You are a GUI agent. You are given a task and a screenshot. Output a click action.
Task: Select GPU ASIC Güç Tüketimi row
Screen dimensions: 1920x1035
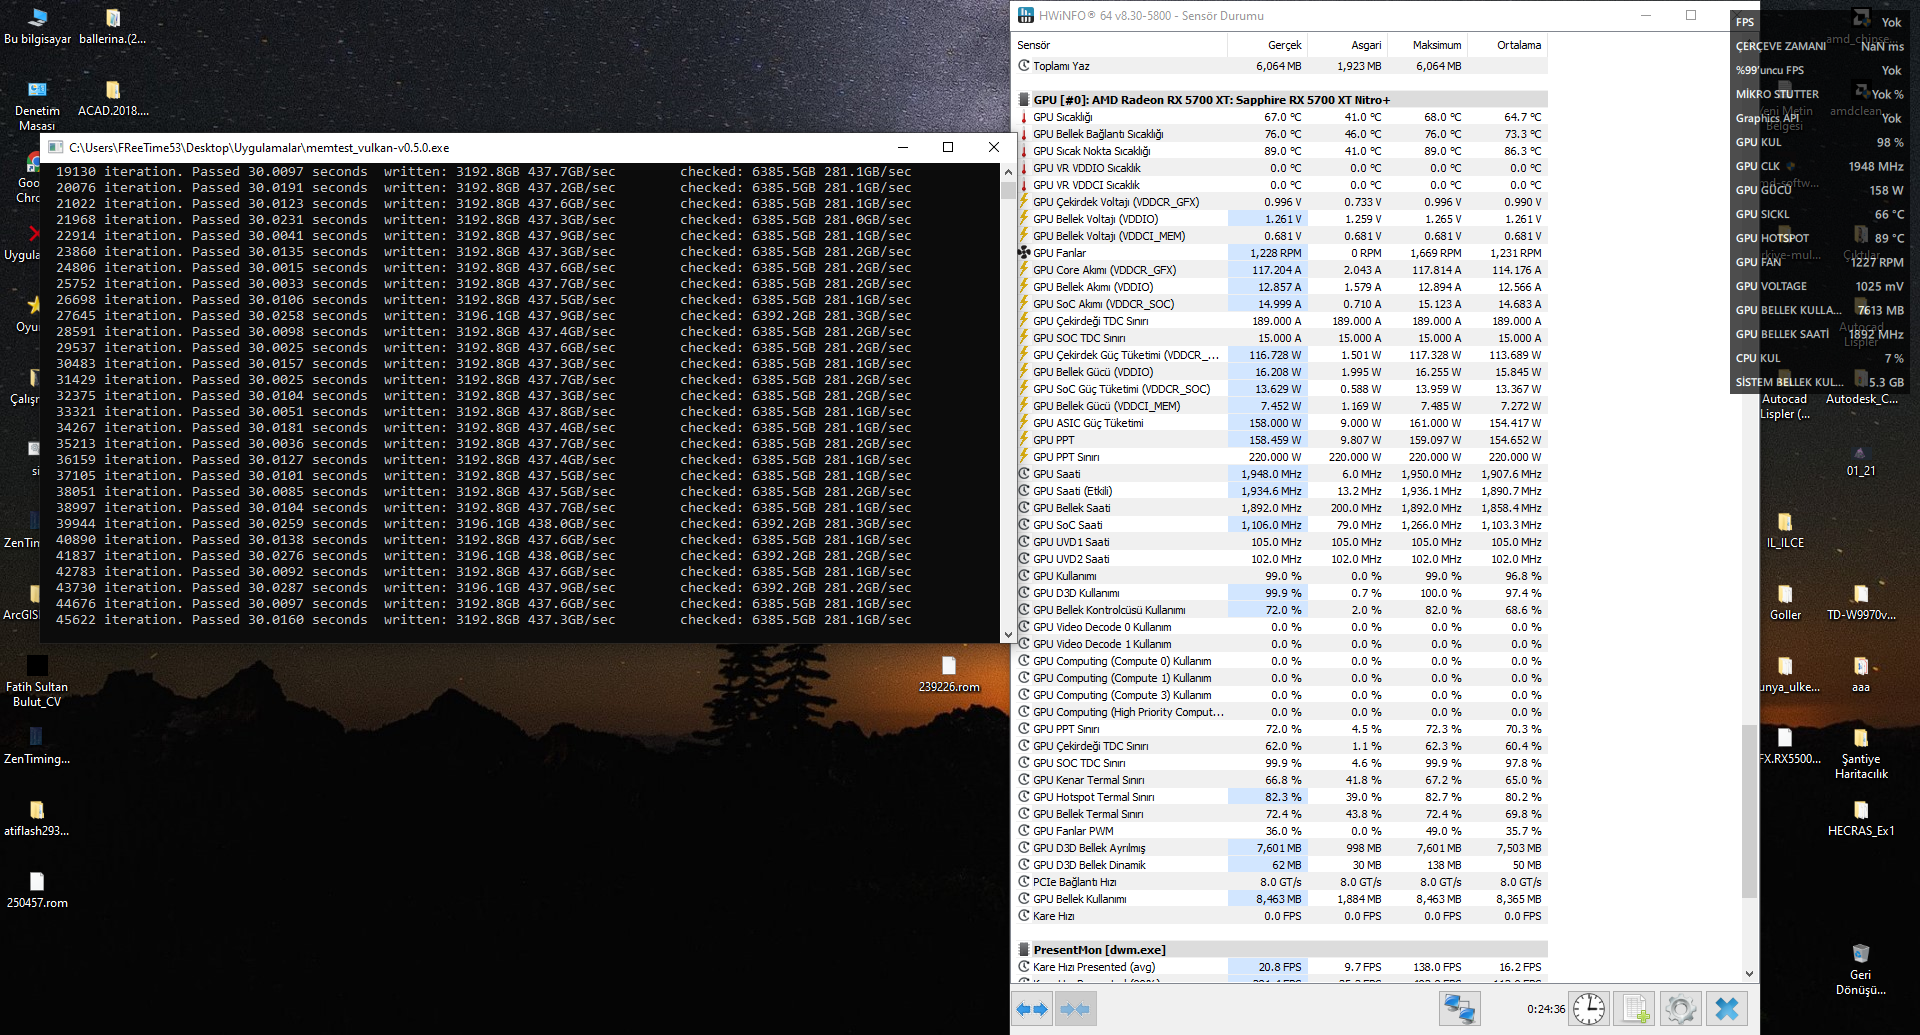[x=1282, y=423]
